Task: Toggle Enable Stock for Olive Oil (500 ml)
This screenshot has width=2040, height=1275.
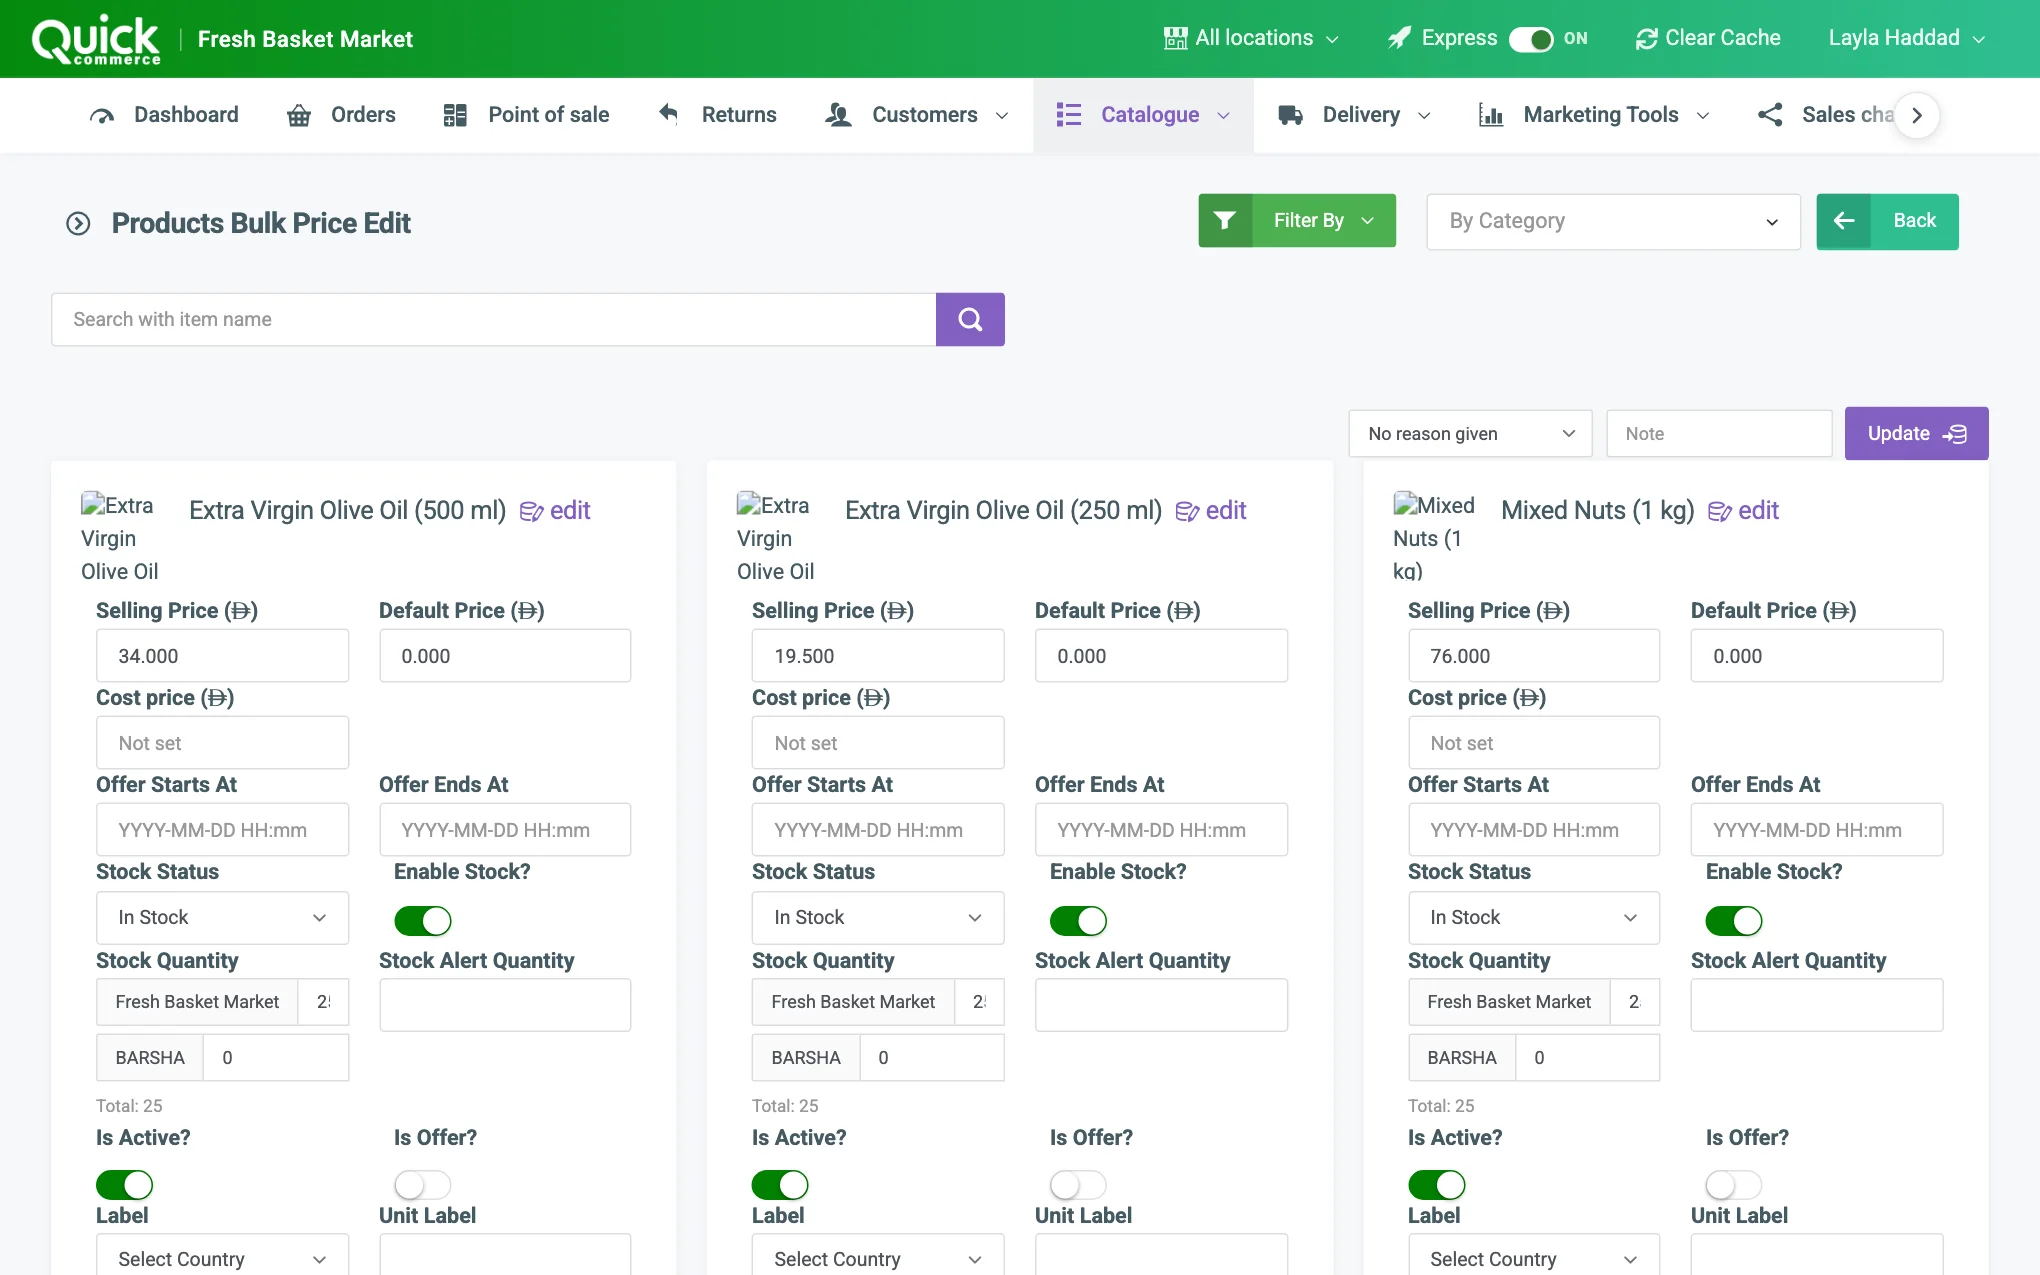Action: 422,920
